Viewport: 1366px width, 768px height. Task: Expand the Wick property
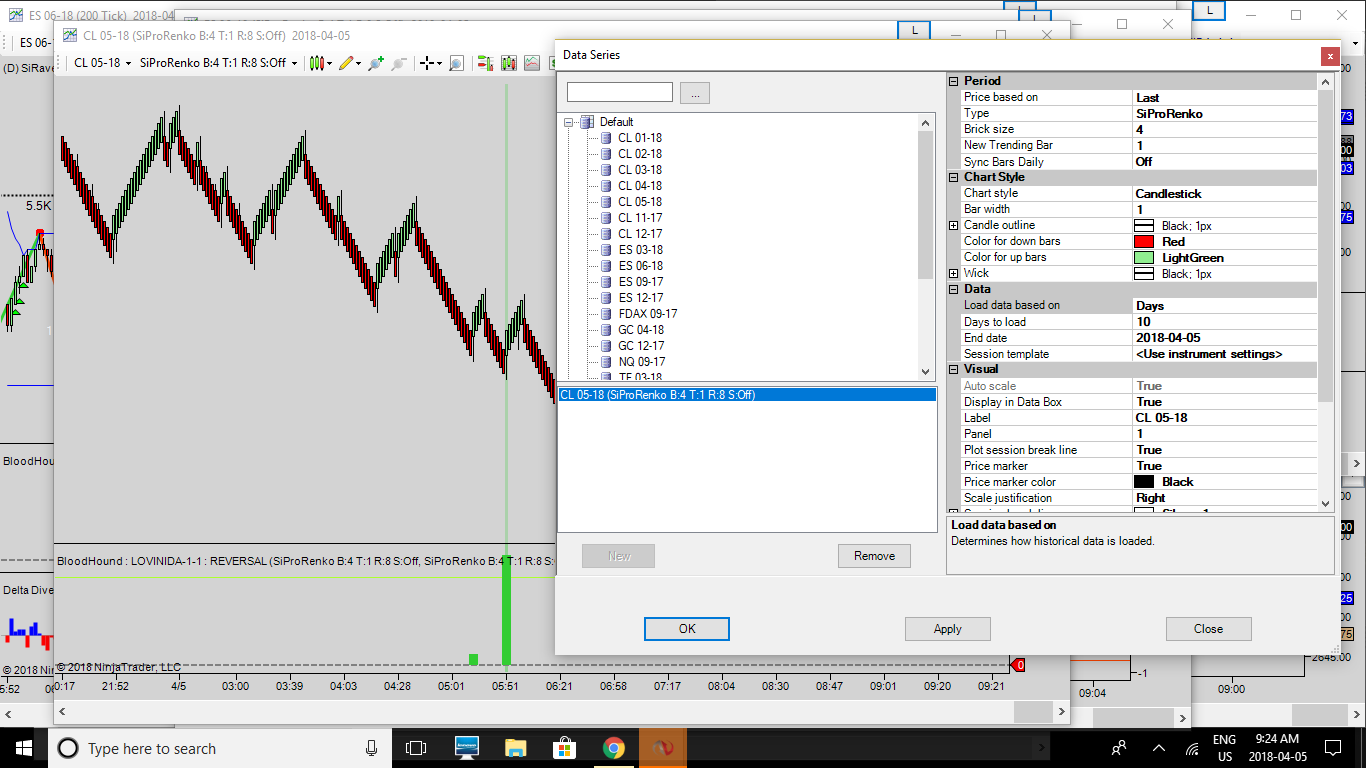coord(953,273)
